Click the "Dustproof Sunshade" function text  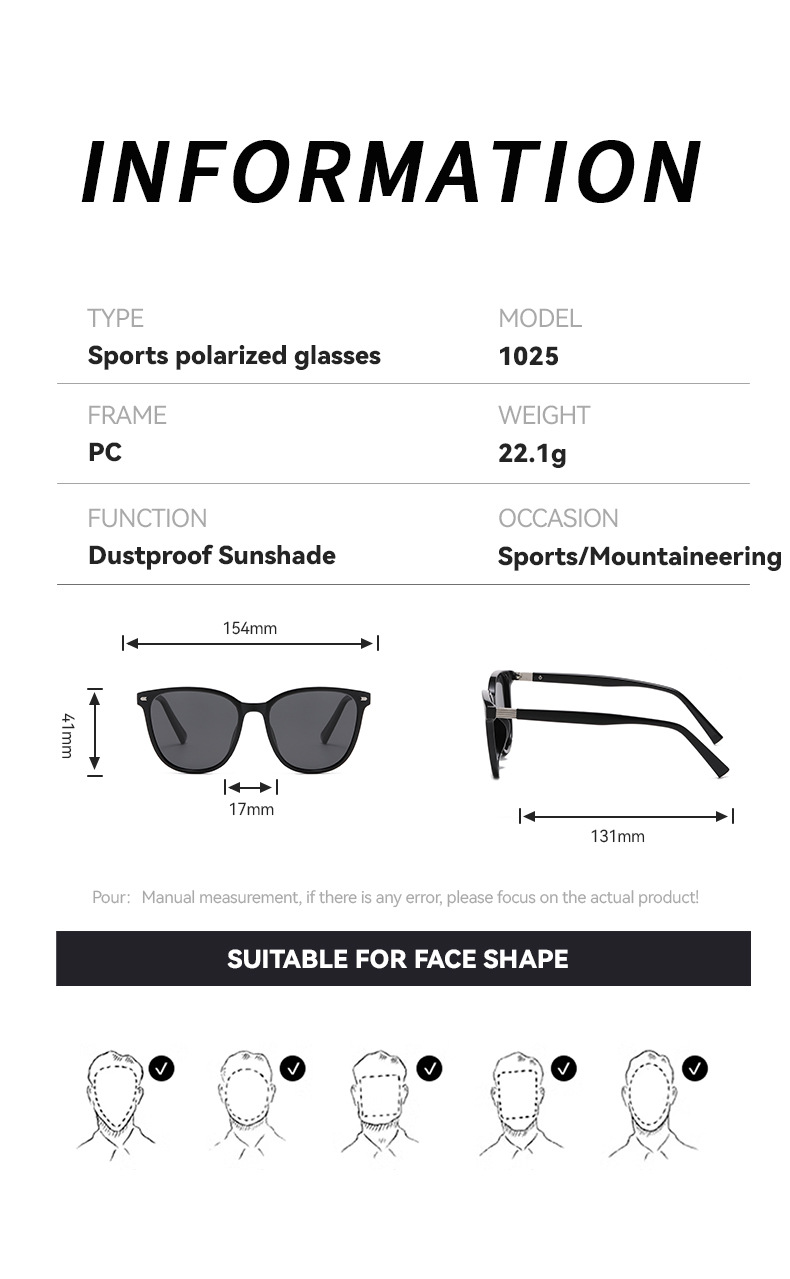212,556
